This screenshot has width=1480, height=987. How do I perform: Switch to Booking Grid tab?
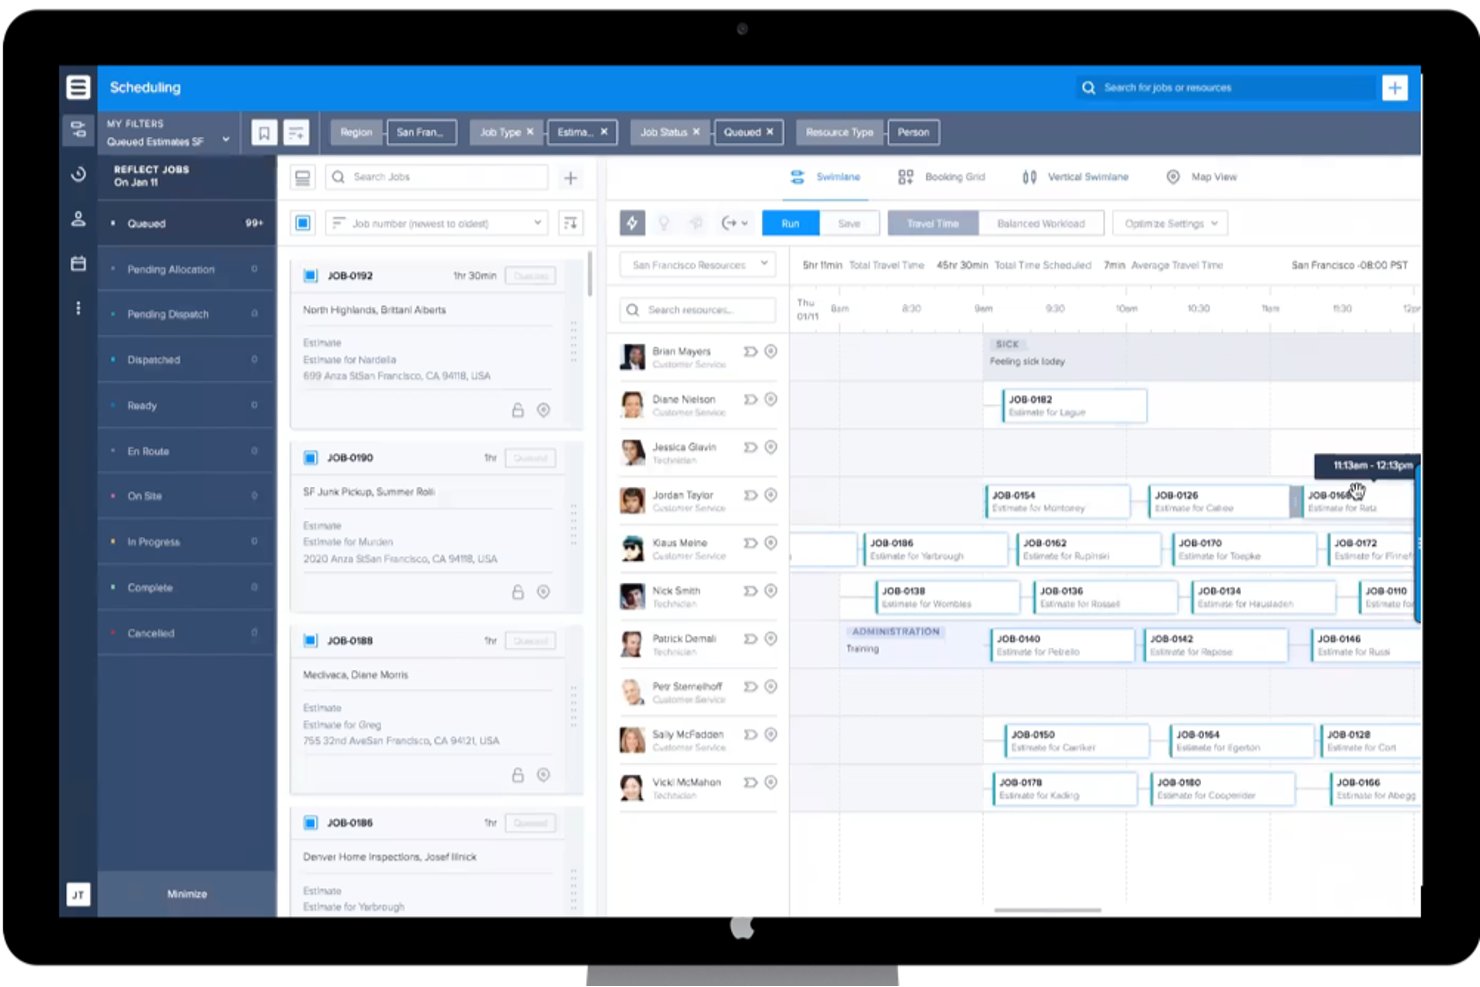click(x=941, y=177)
